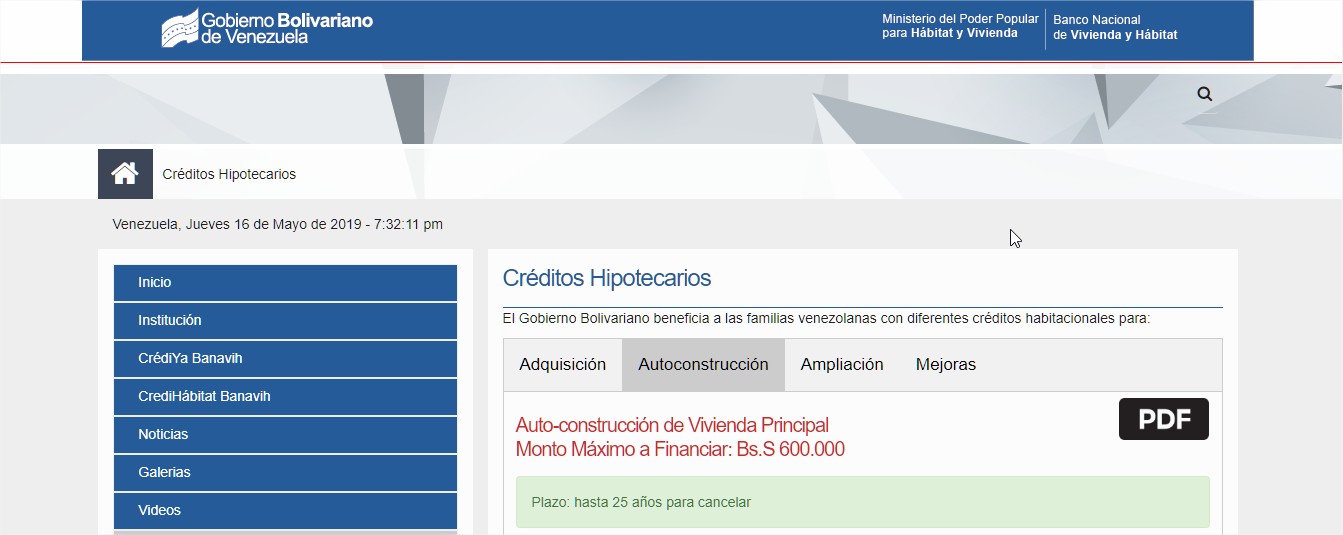1343x535 pixels.
Task: Open Galerias from the sidebar
Action: pos(285,473)
